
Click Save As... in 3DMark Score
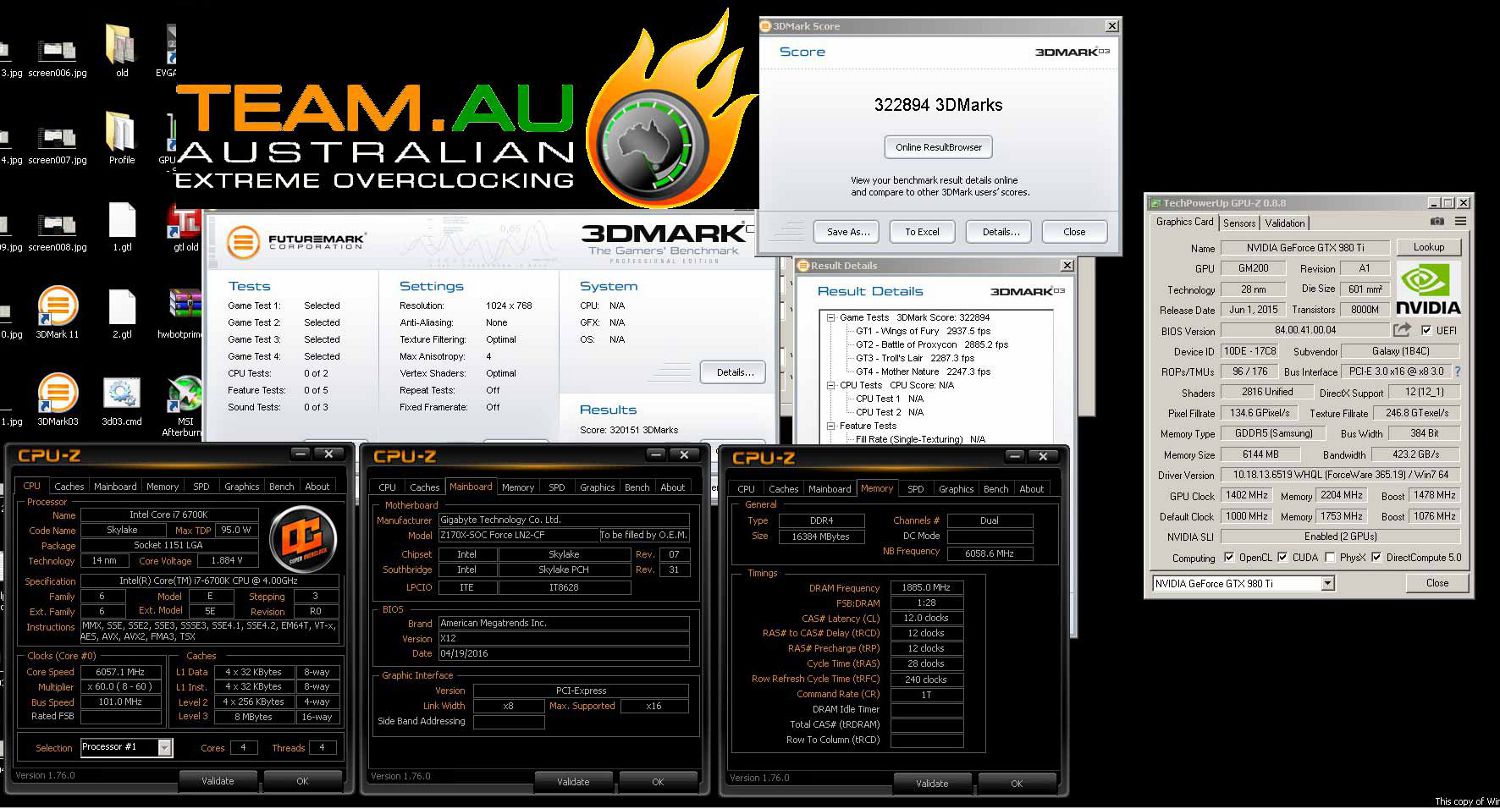849,231
